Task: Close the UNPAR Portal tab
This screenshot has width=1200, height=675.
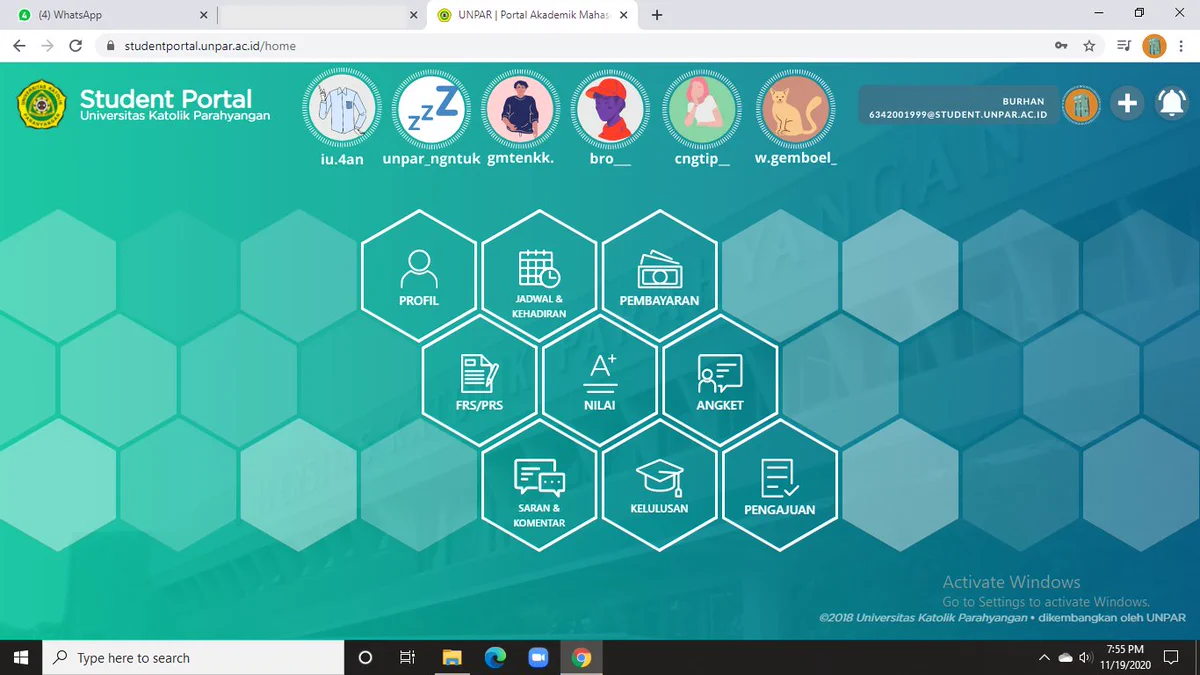Action: [623, 15]
